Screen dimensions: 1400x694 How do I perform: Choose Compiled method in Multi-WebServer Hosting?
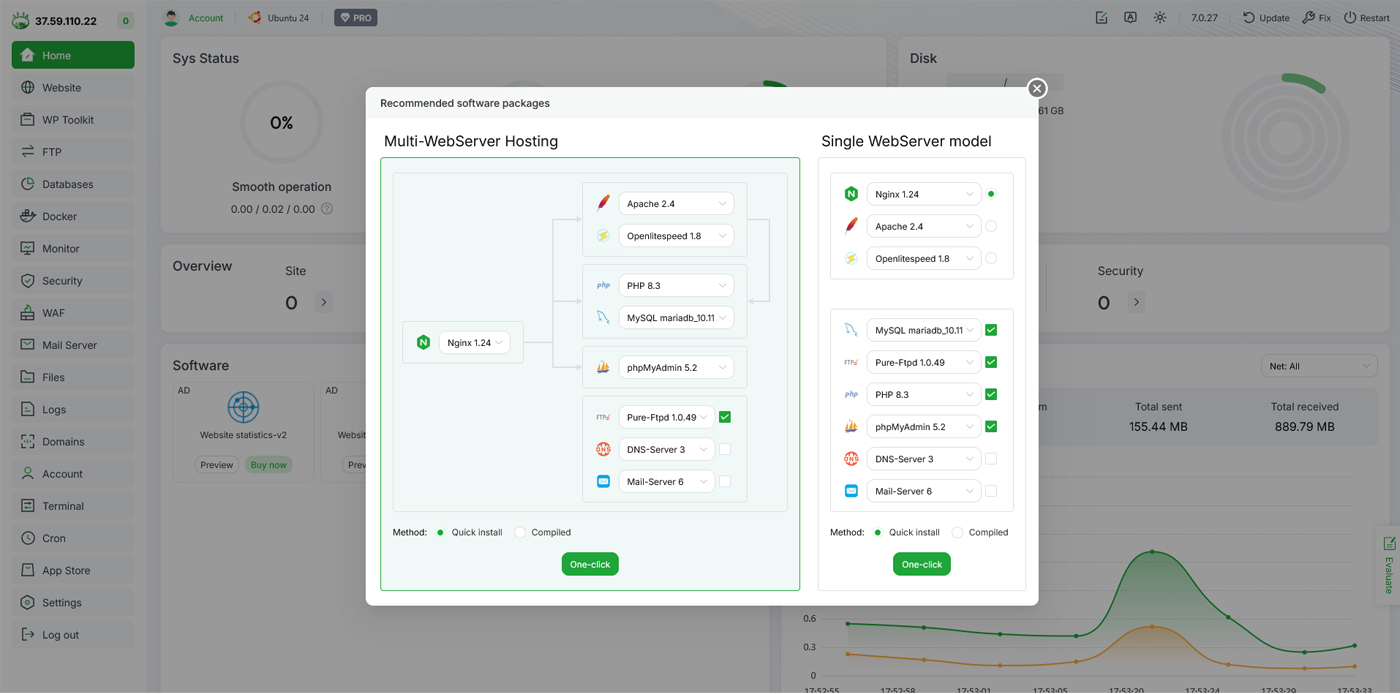pos(520,533)
